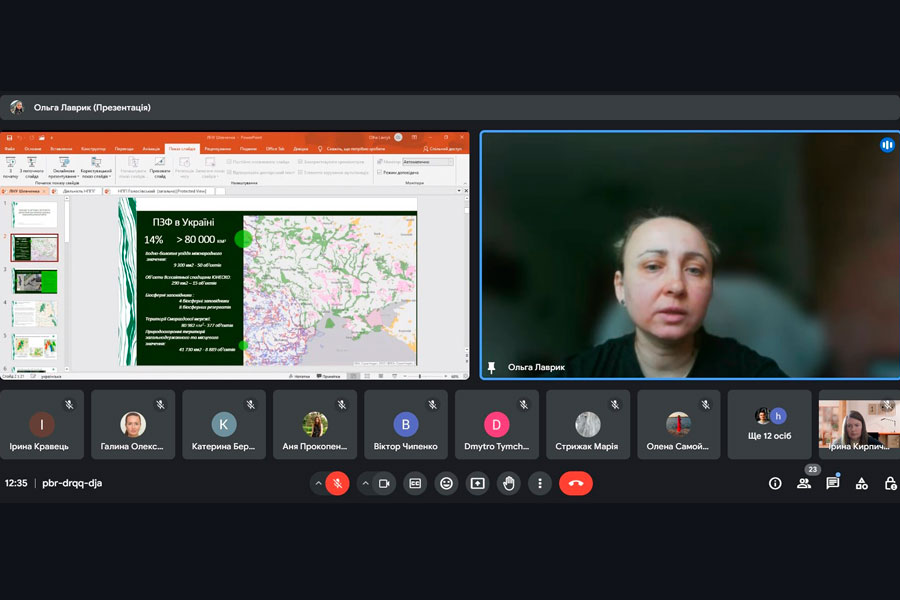Click Ірина Кирпич... video tile
The height and width of the screenshot is (600, 900).
click(859, 424)
